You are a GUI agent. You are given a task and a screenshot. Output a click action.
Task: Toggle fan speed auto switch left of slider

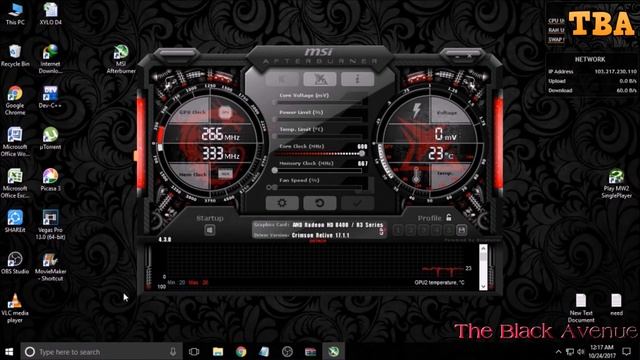click(x=269, y=187)
